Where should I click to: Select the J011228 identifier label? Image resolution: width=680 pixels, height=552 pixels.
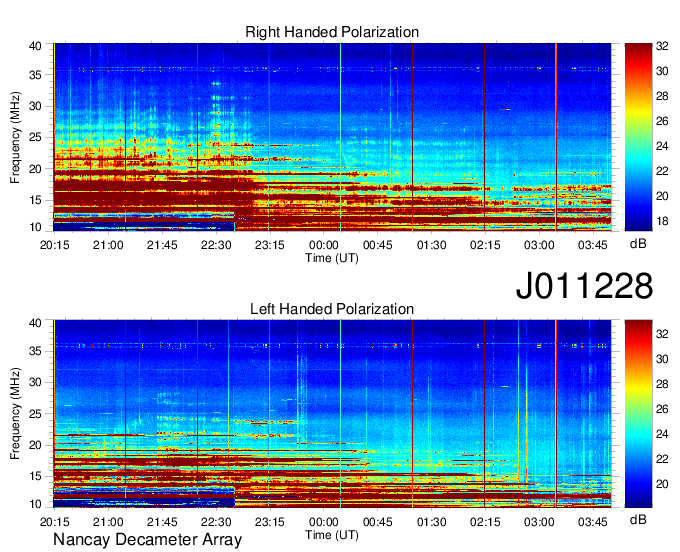coord(584,286)
